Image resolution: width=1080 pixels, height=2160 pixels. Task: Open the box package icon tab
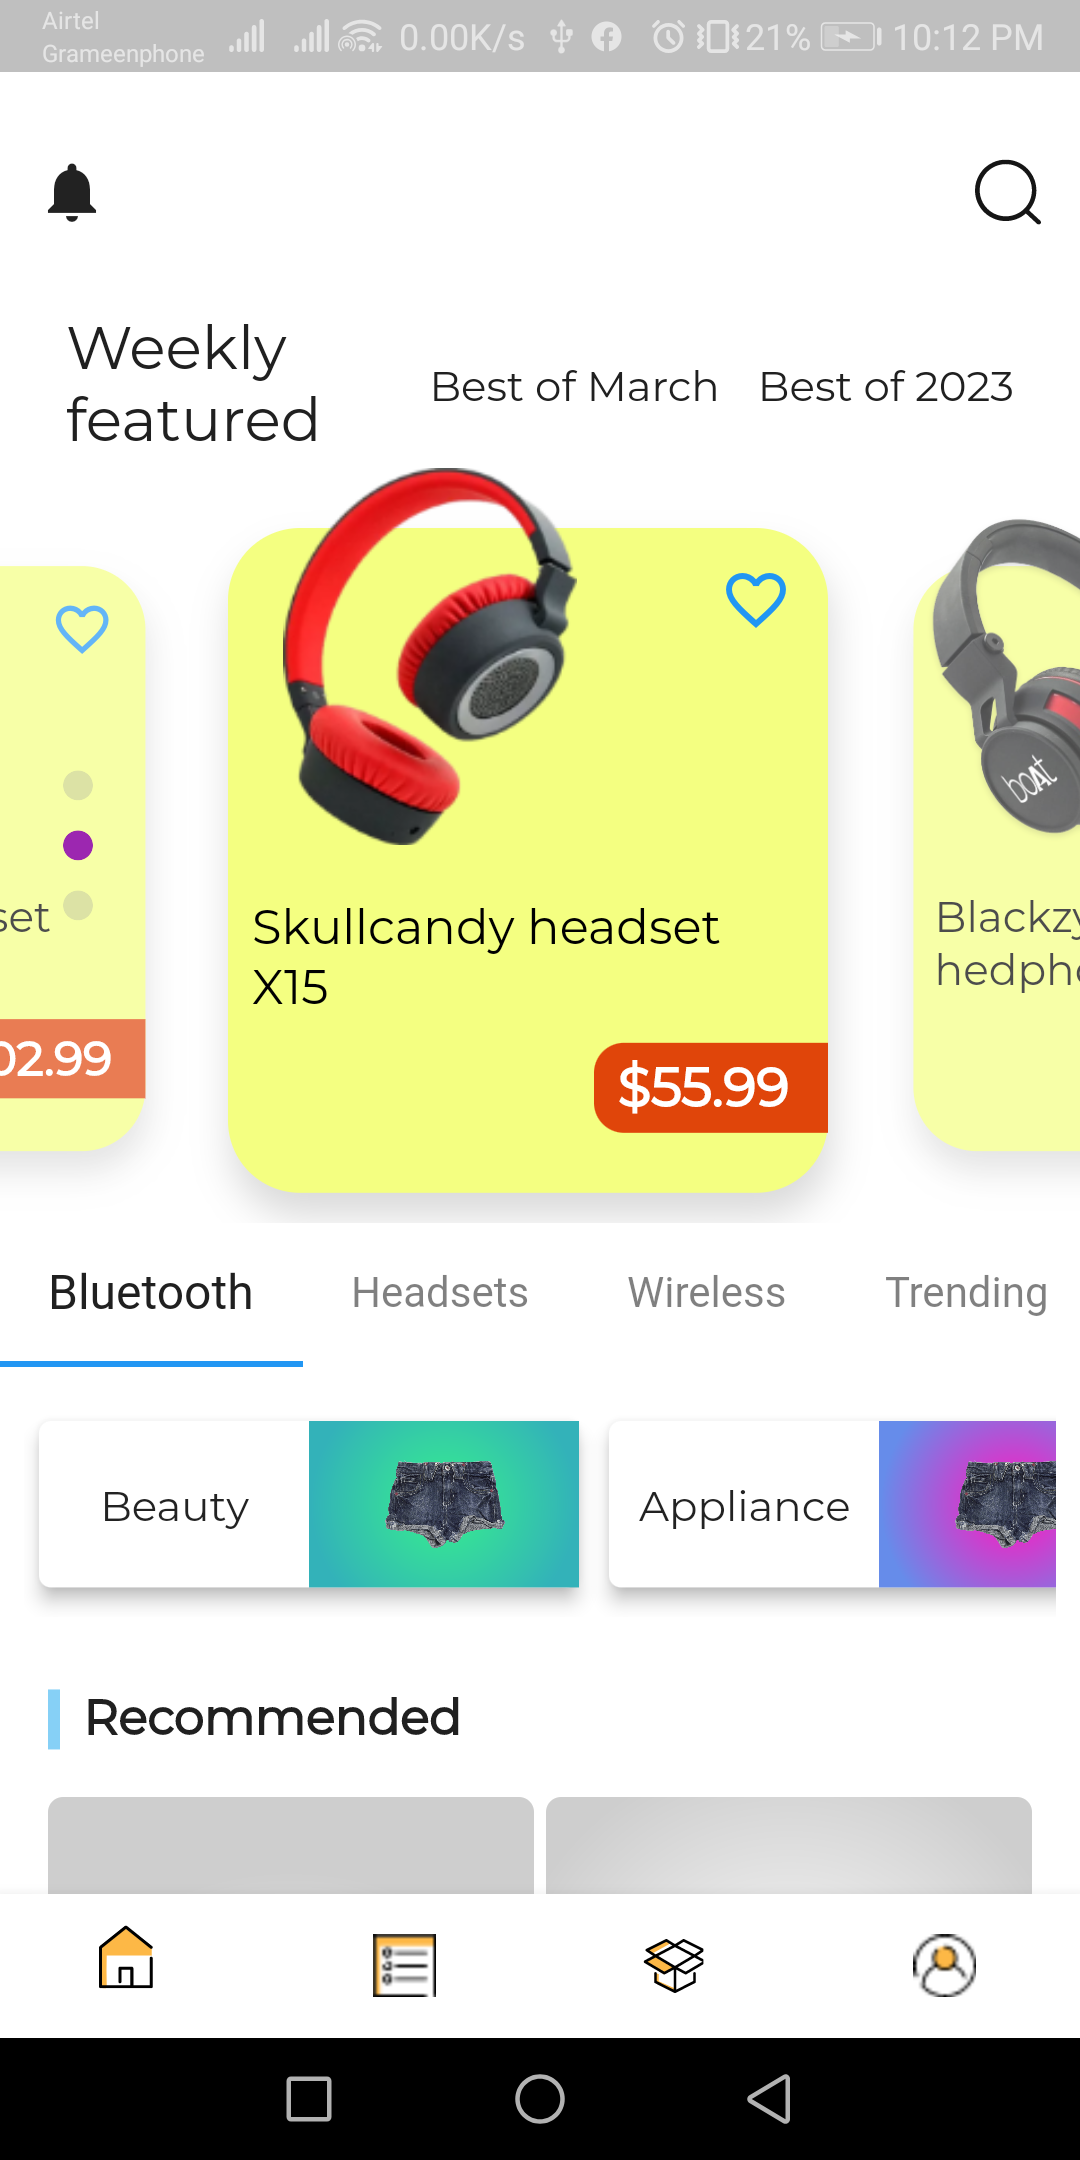pos(675,1965)
